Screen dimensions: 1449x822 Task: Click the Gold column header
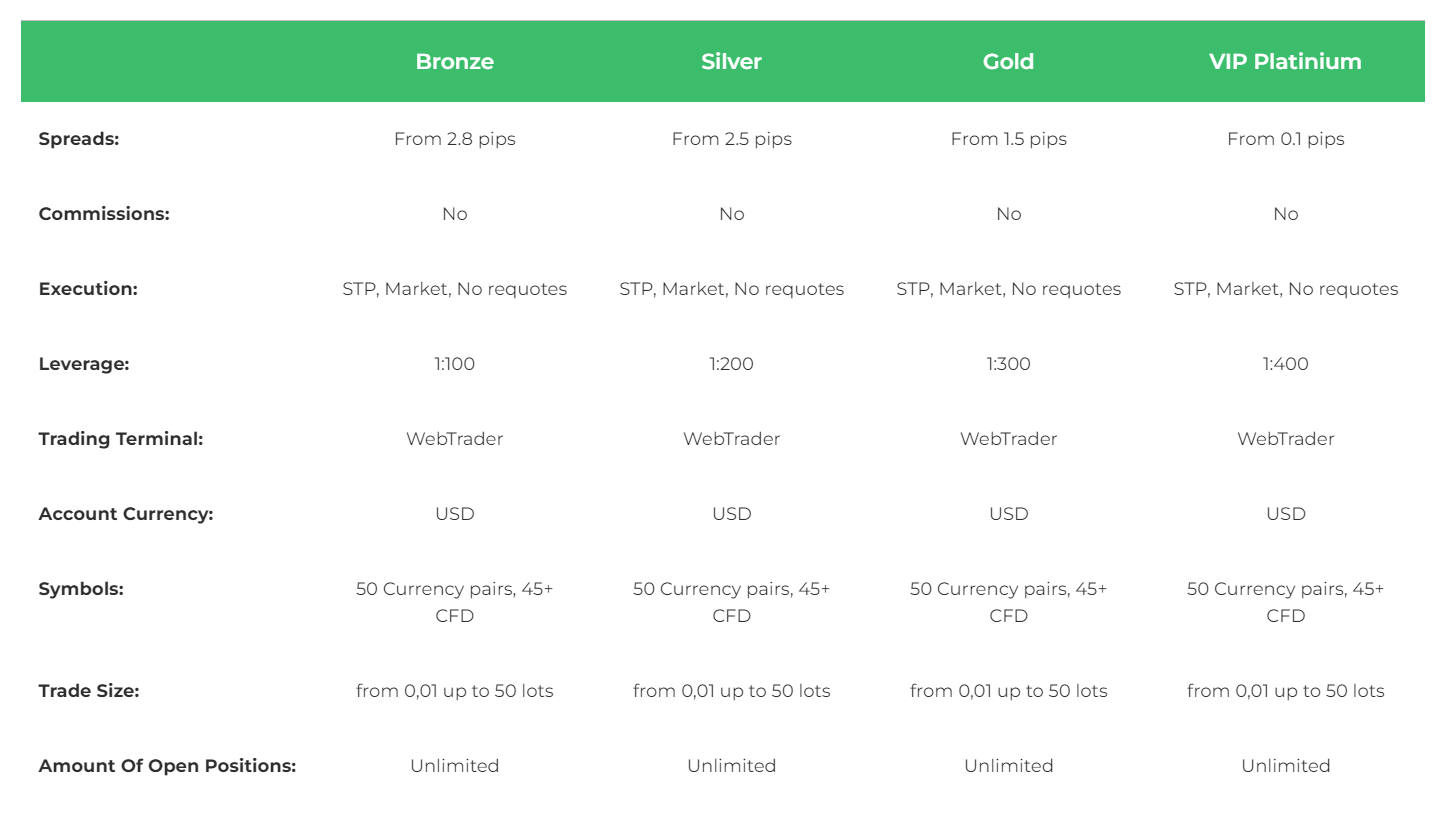tap(1008, 62)
